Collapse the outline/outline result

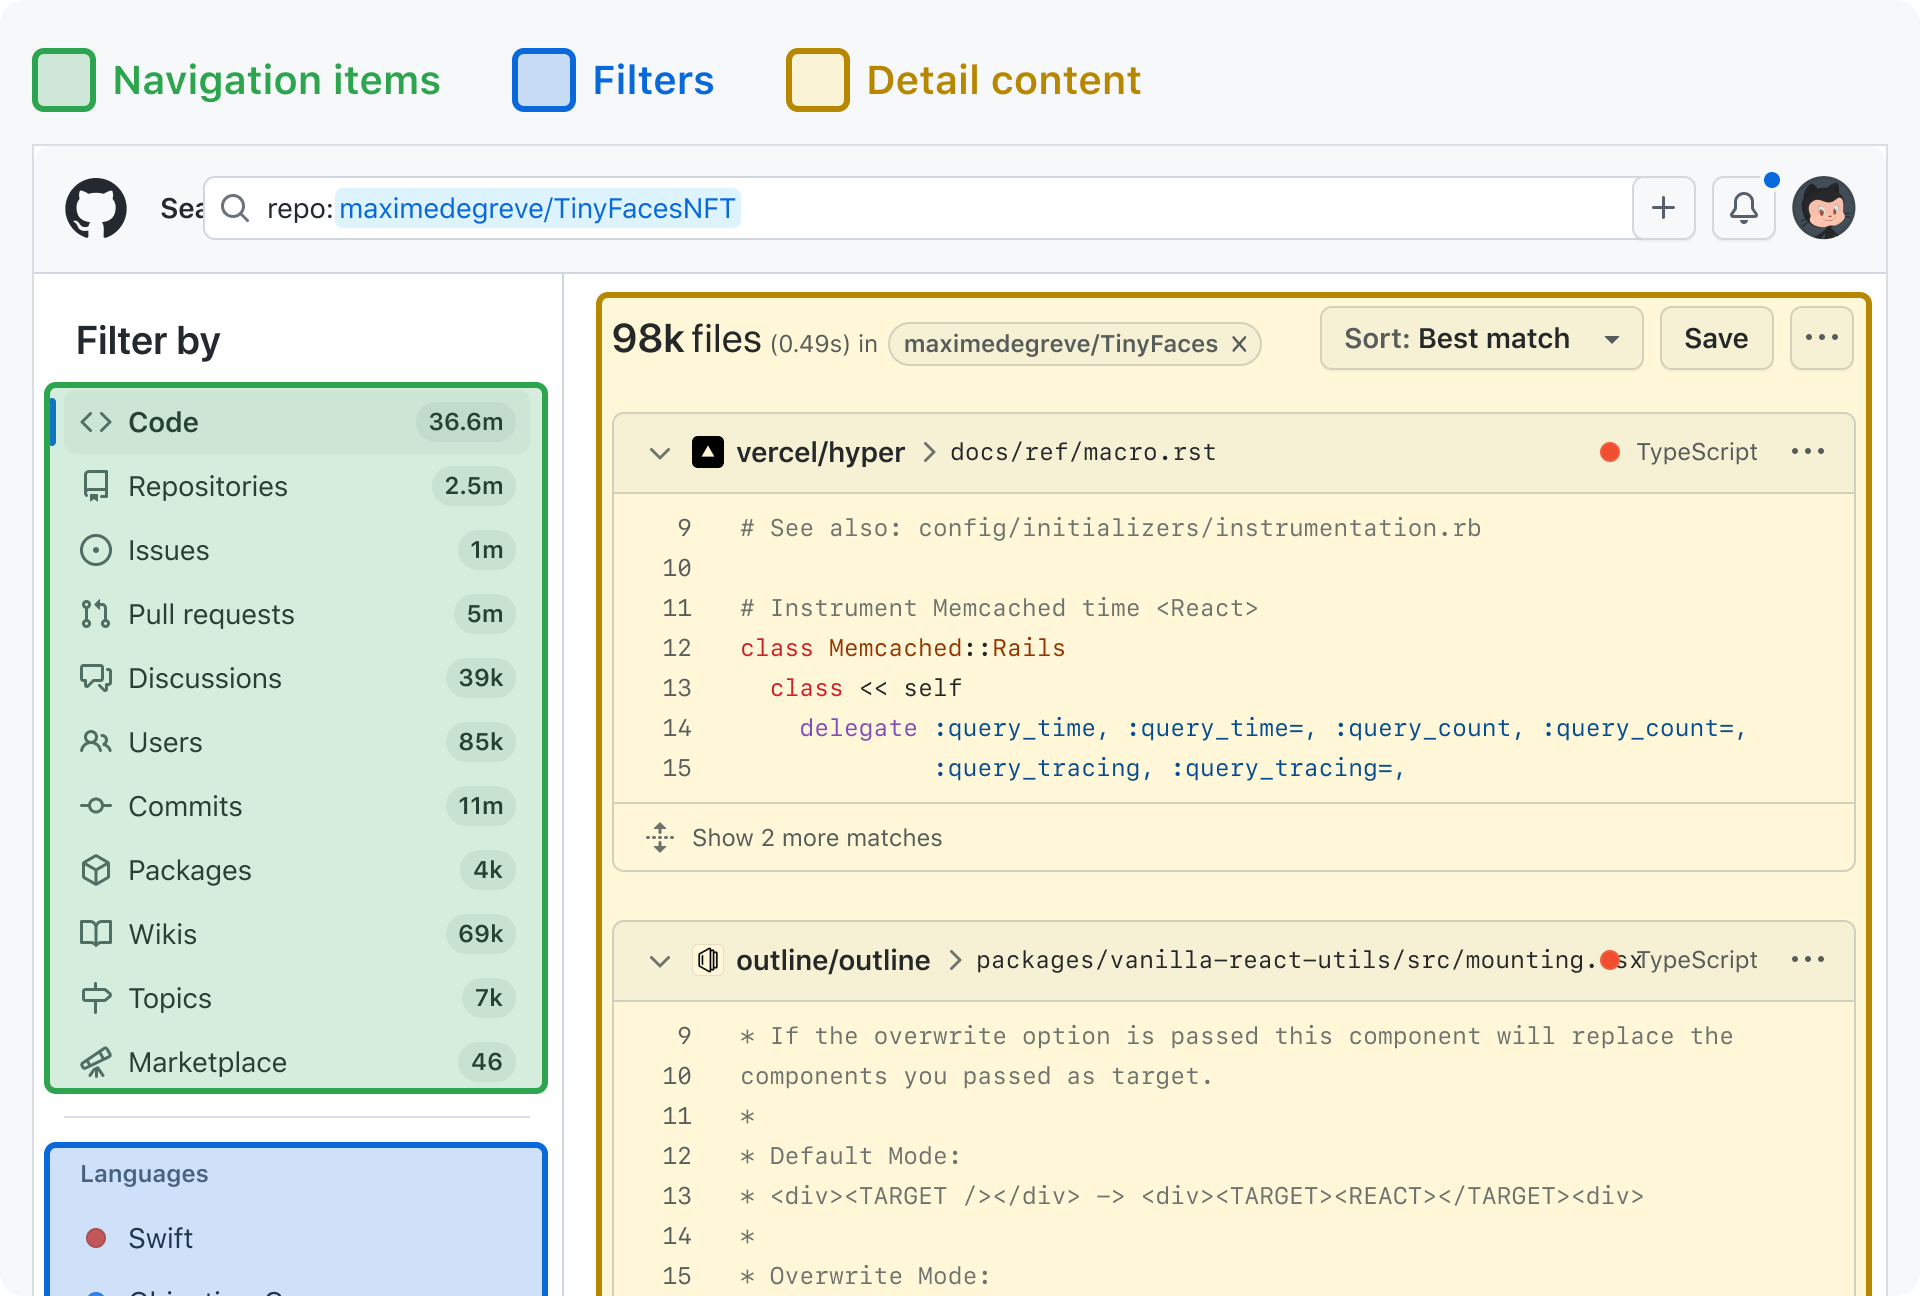[x=660, y=961]
